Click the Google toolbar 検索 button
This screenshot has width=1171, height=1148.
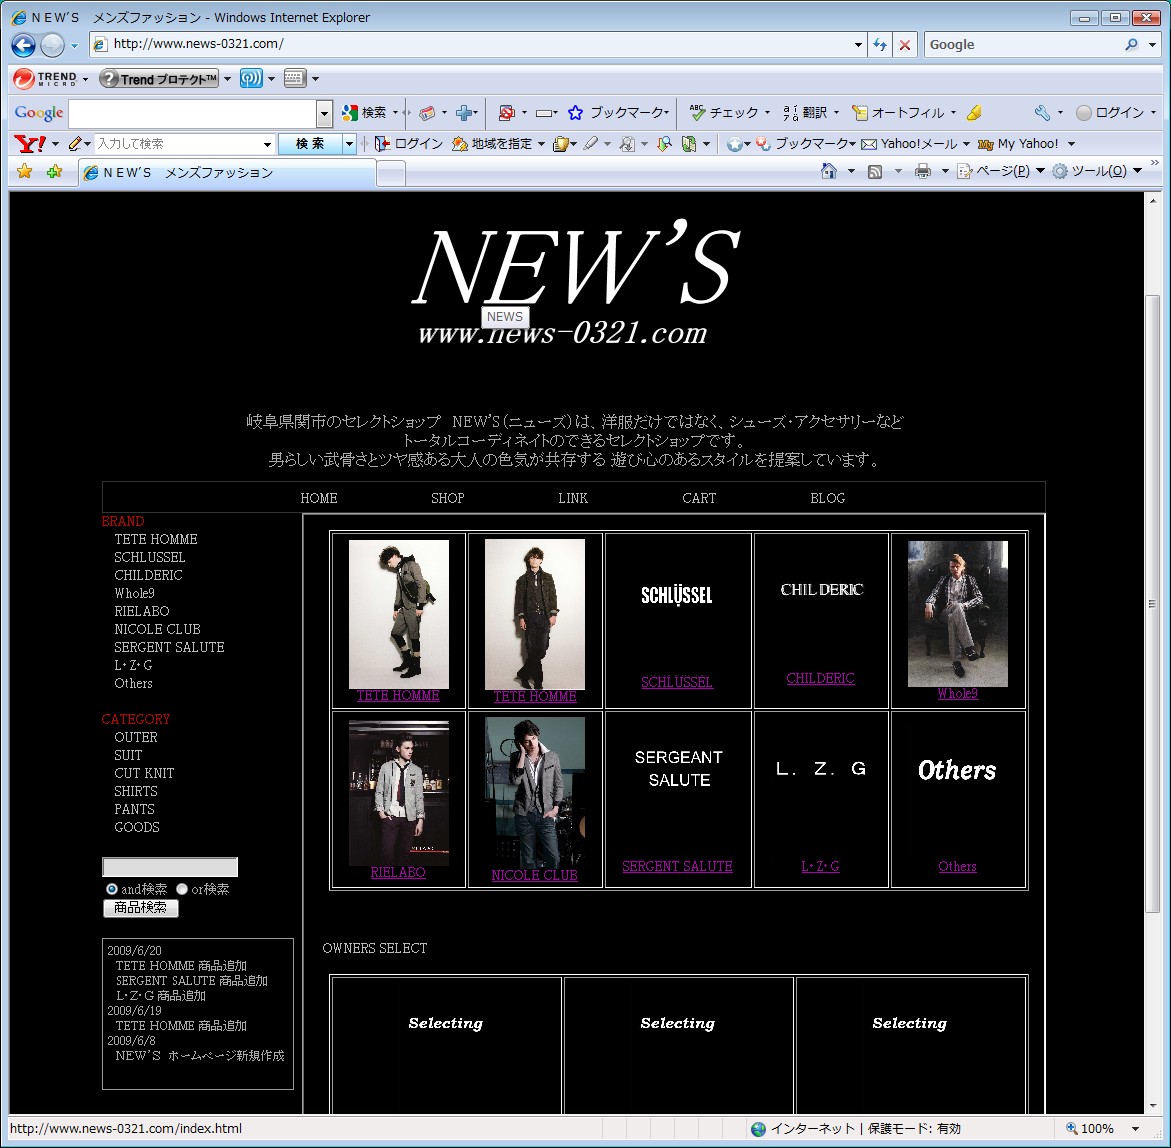pyautogui.click(x=364, y=113)
